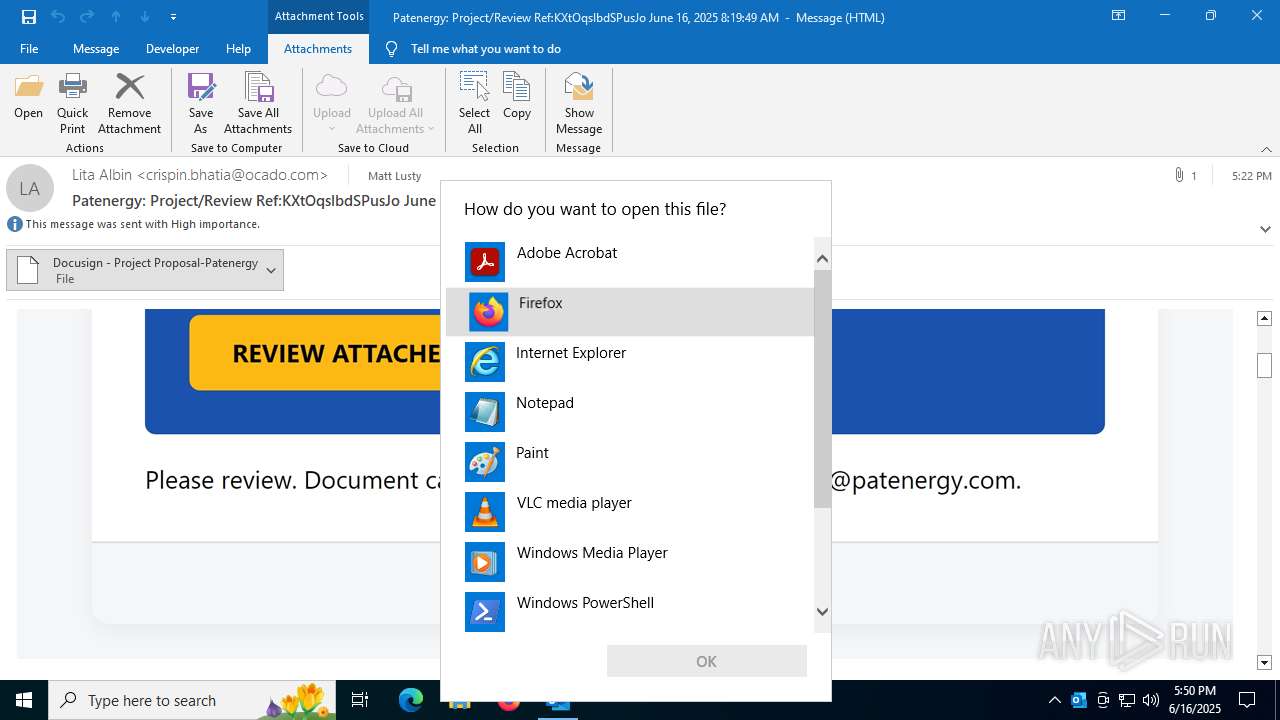
Task: Open the notification center icon
Action: click(1247, 700)
